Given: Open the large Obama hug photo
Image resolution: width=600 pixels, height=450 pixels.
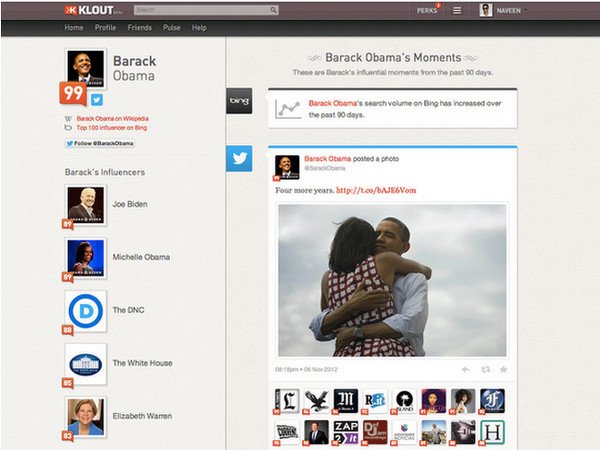Looking at the screenshot, I should coord(392,279).
